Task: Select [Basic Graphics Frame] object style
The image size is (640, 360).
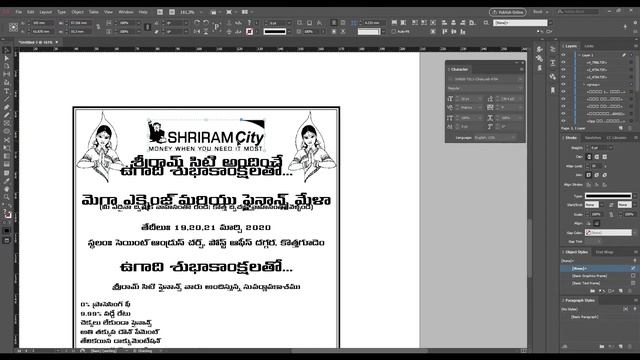Action: pos(589,276)
